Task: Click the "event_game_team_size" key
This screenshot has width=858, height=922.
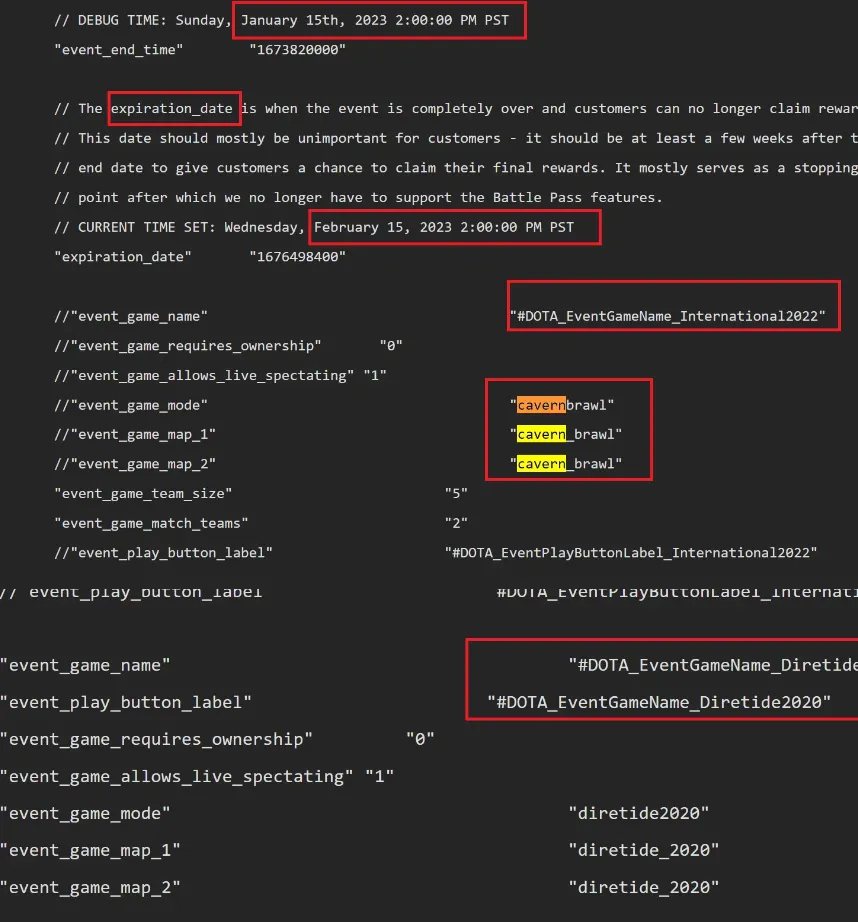Action: click(x=143, y=494)
